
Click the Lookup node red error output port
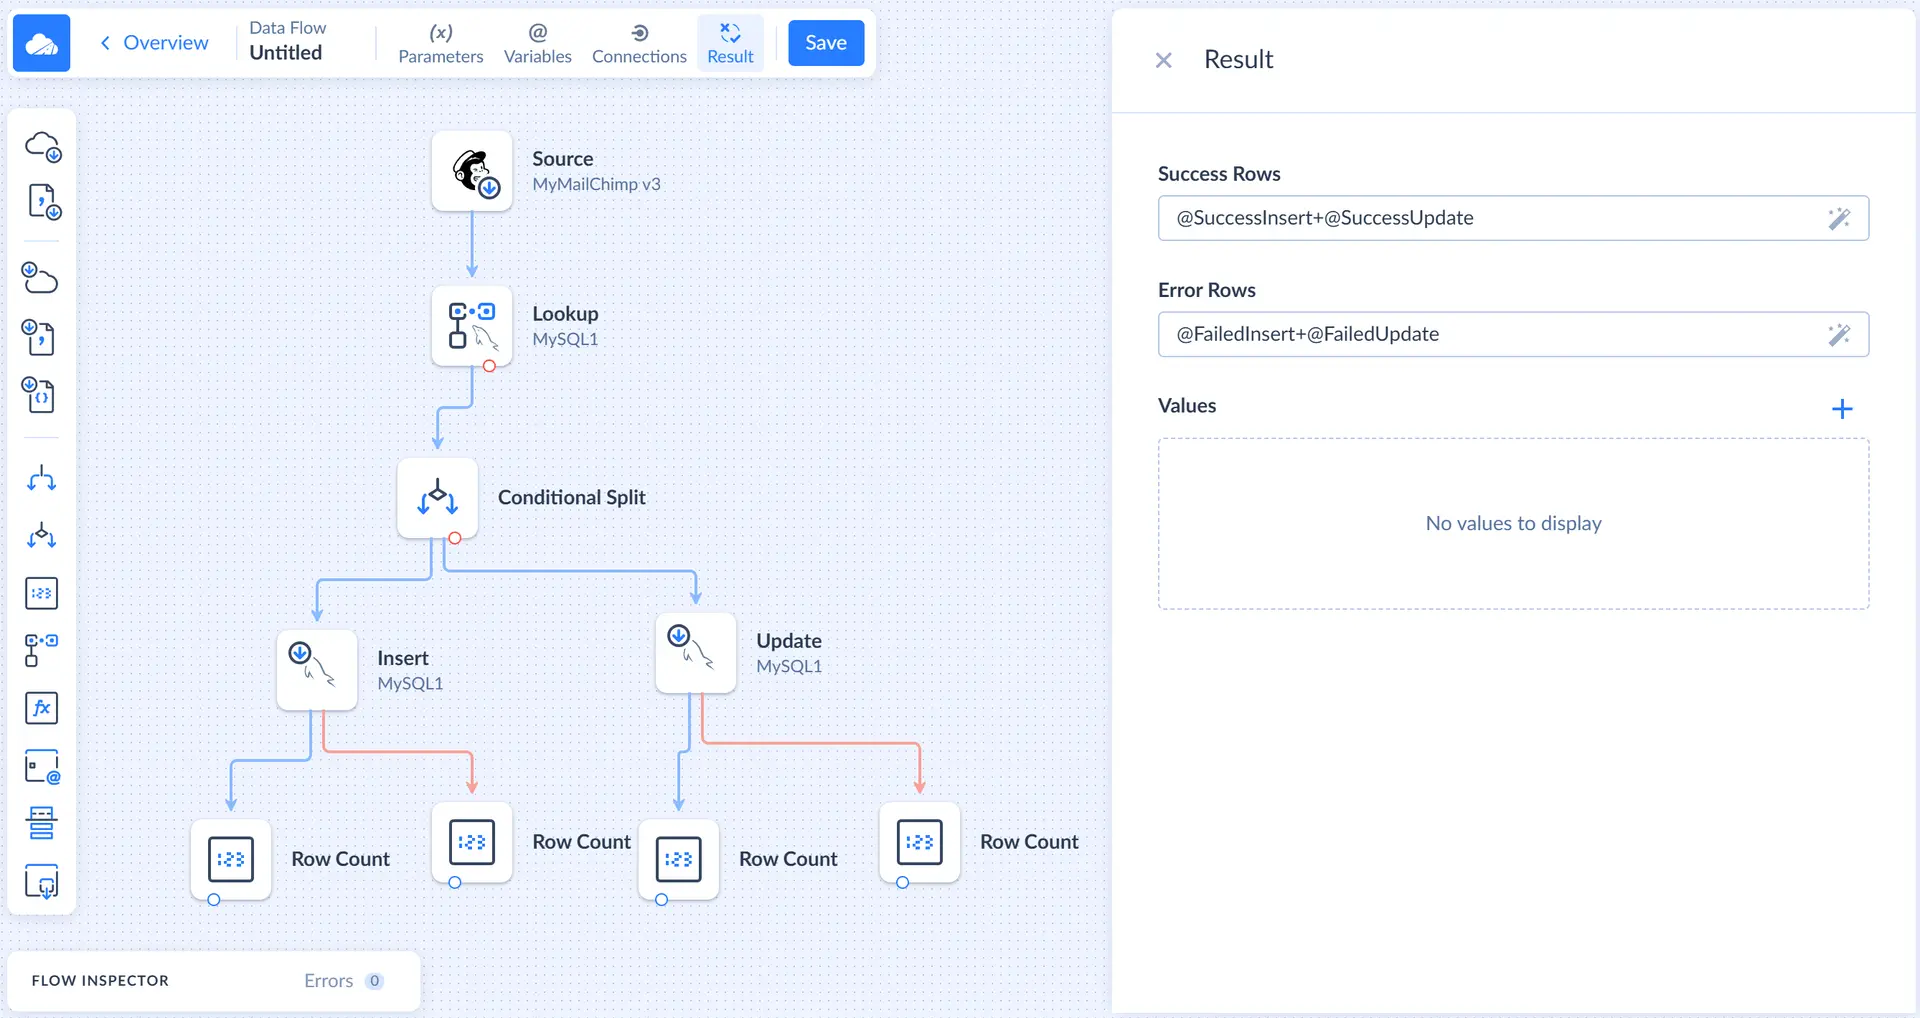(x=489, y=366)
